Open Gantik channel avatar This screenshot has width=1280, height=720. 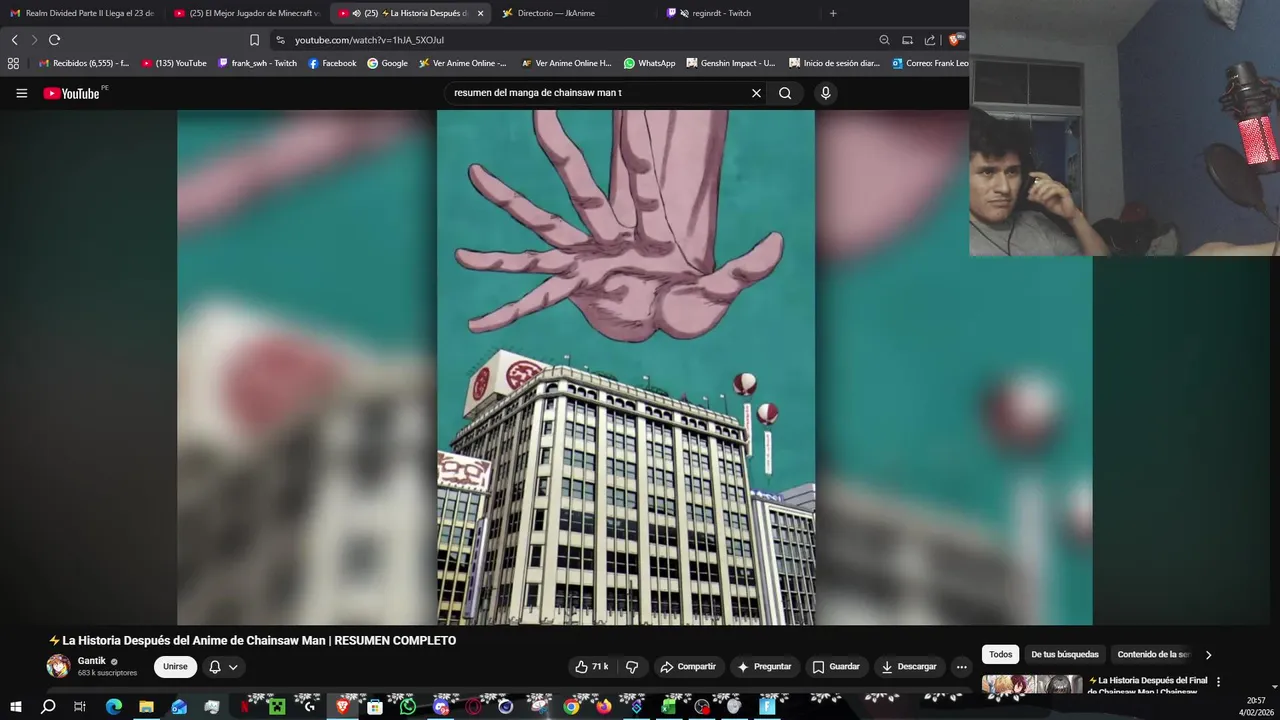59,666
